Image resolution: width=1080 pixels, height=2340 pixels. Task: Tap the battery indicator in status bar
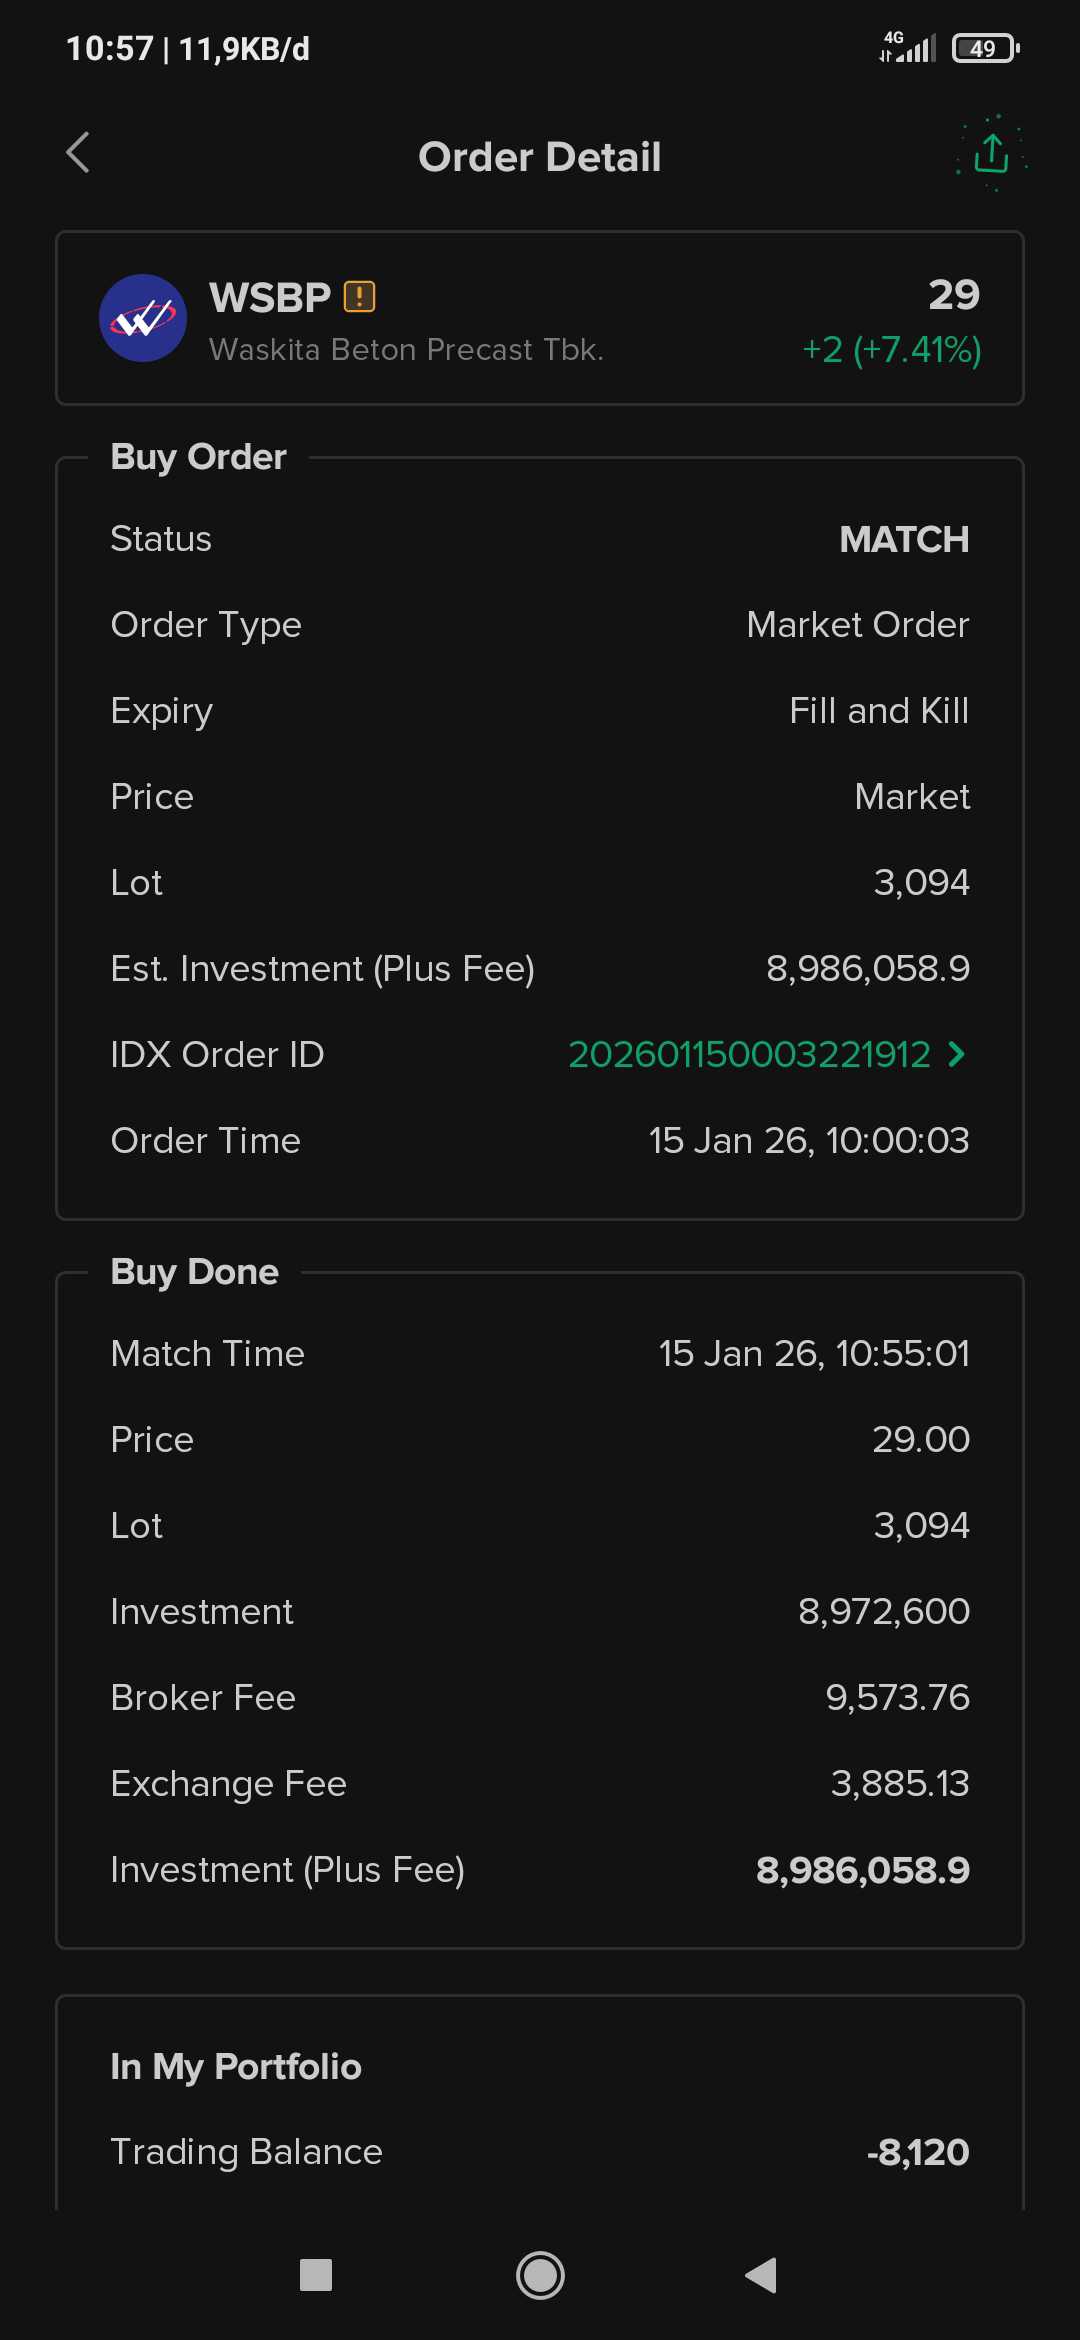pos(985,48)
